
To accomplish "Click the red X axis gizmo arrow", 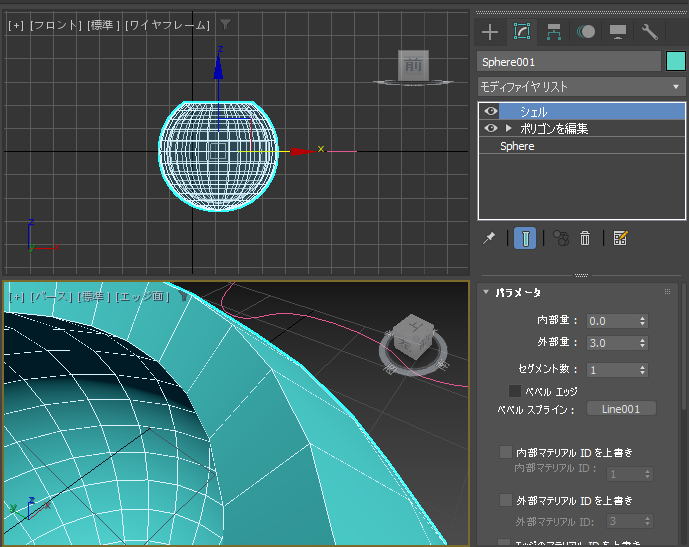I will click(x=302, y=151).
